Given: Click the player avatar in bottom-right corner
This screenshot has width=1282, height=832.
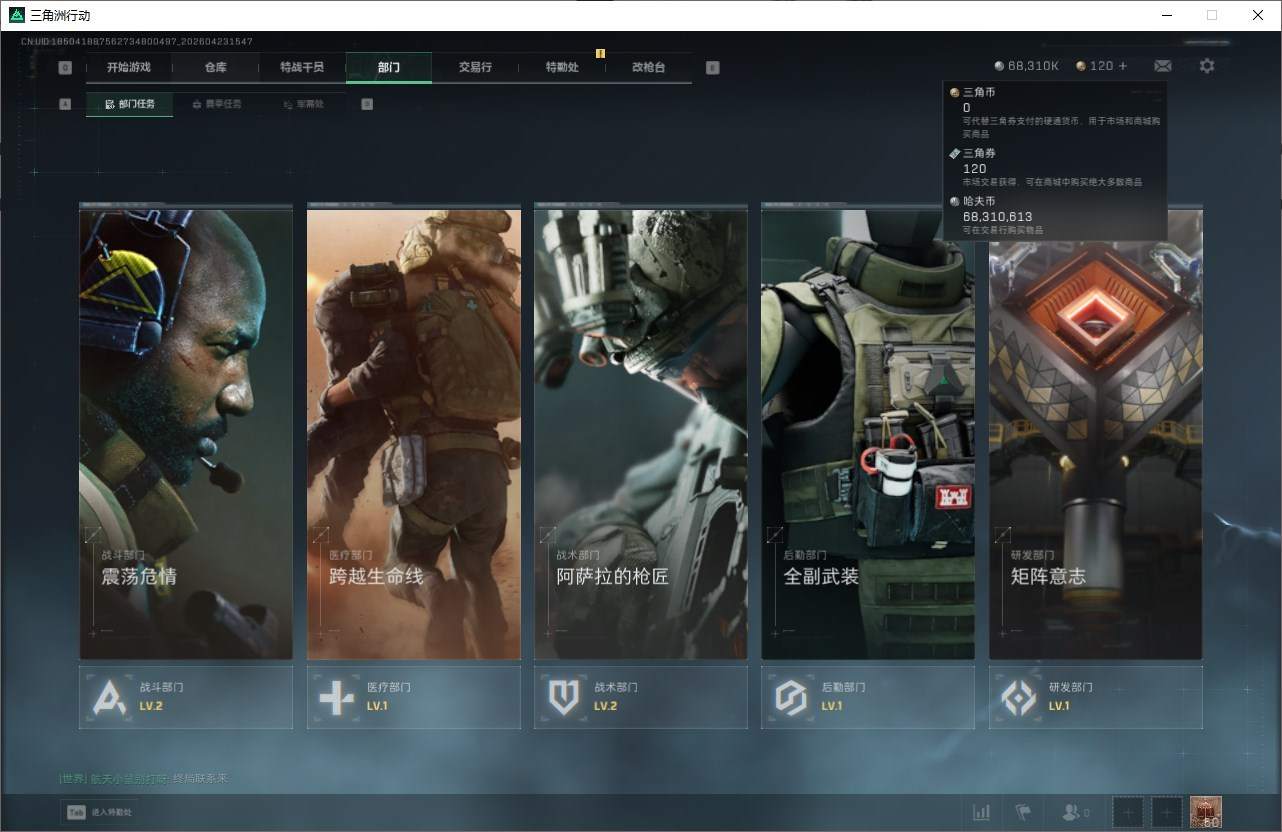Looking at the screenshot, I should 1206,812.
